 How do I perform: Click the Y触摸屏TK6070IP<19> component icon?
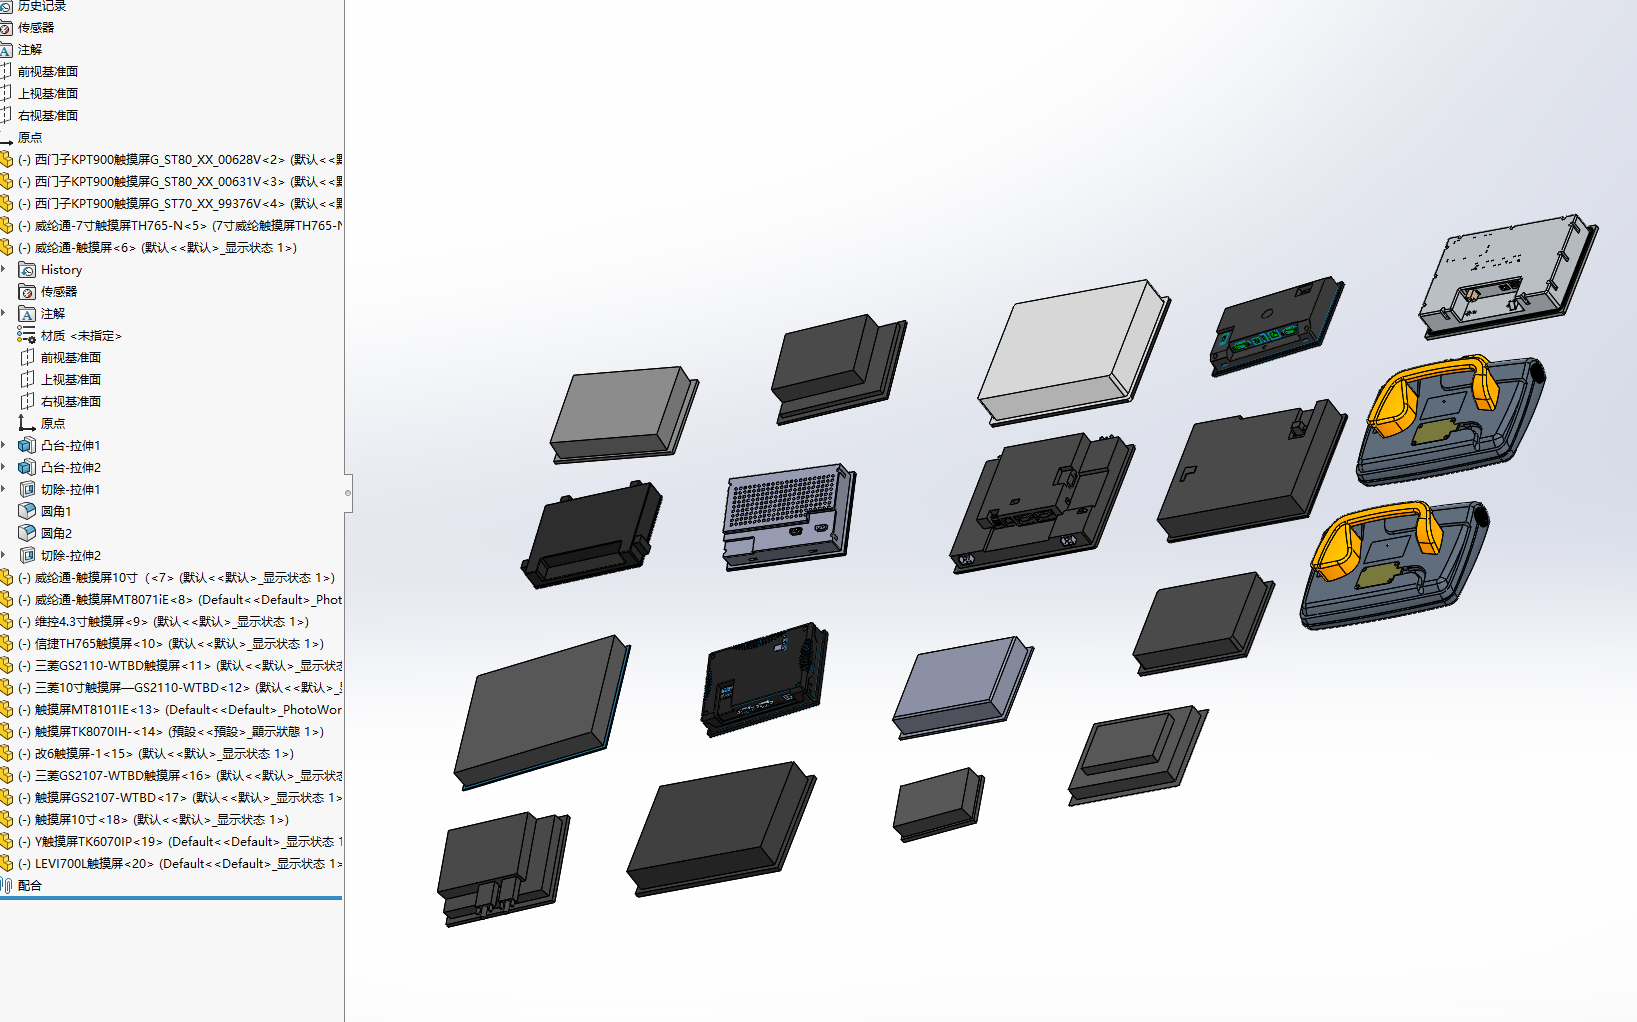click(x=6, y=842)
